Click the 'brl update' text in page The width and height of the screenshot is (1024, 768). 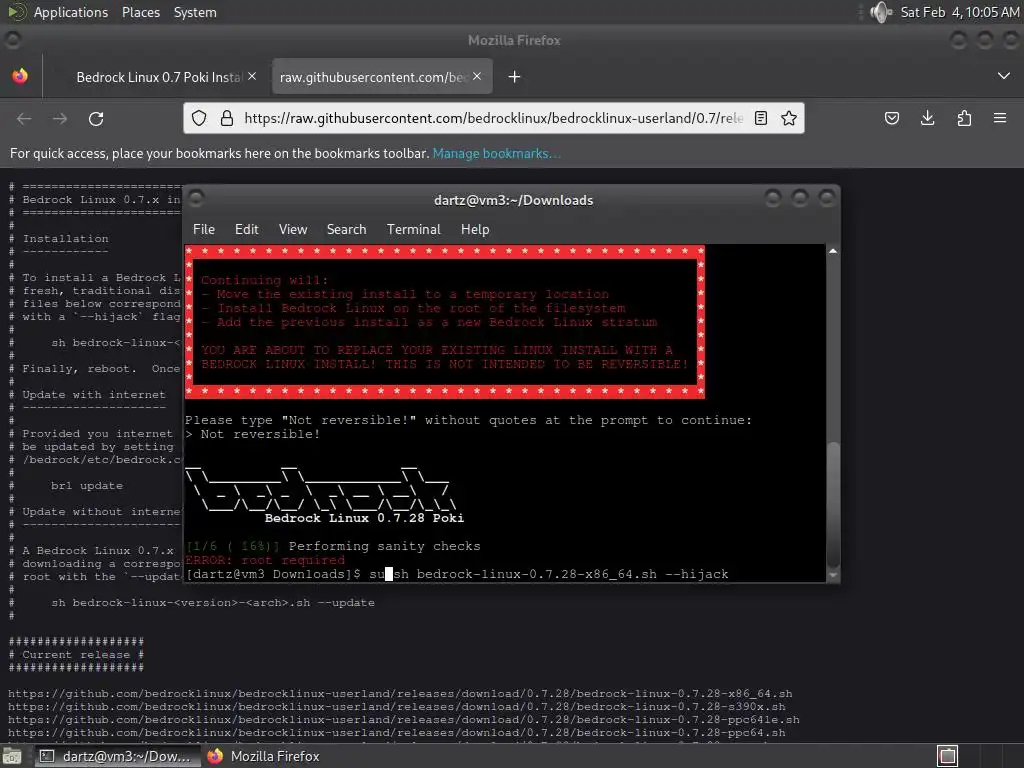(x=87, y=486)
